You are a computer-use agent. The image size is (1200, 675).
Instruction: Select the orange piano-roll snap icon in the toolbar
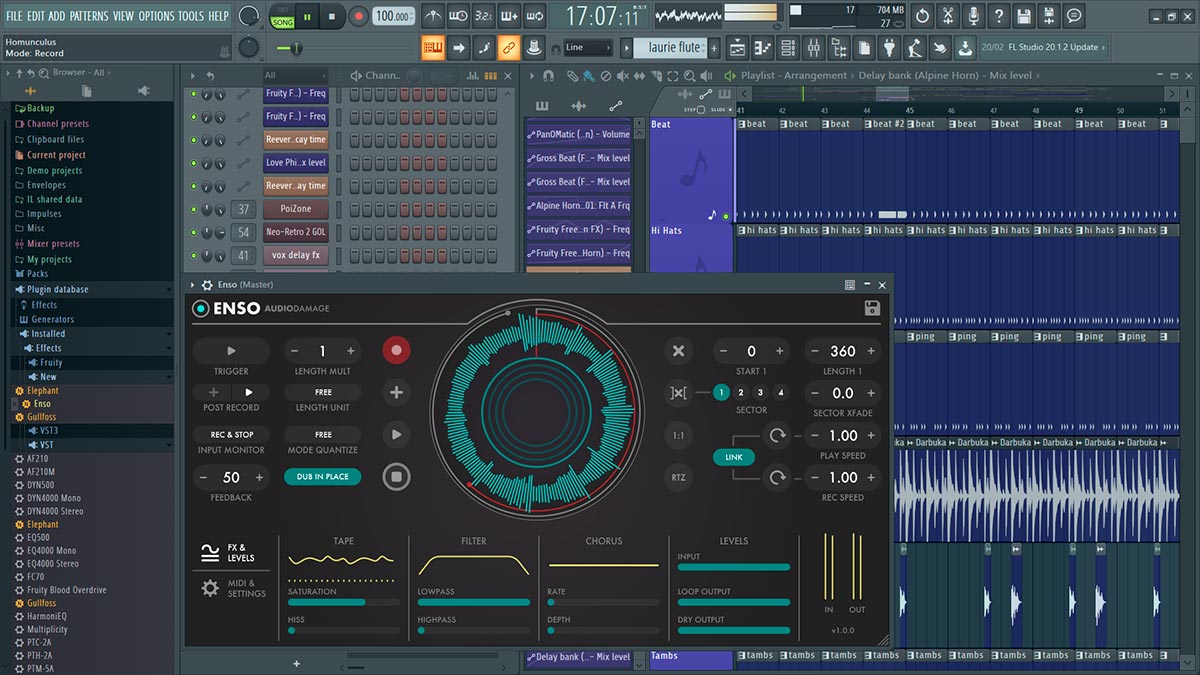433,47
